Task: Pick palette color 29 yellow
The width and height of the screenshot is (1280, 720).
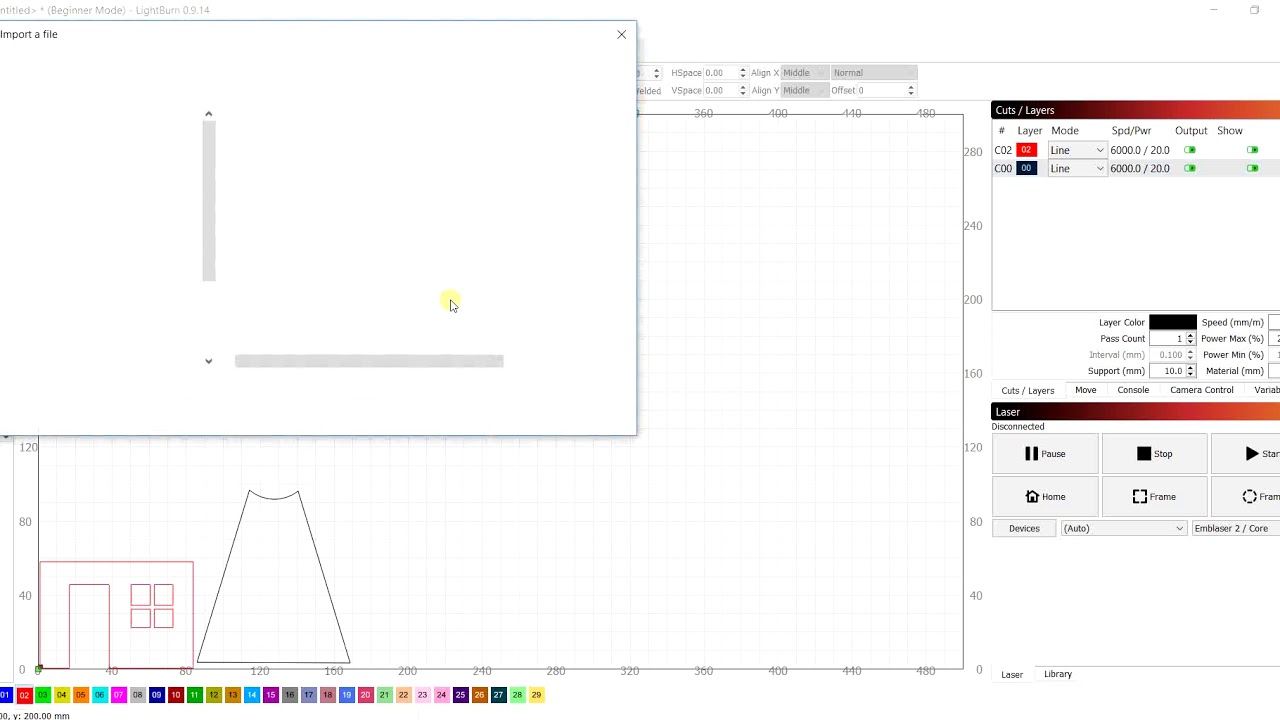Action: 536,695
